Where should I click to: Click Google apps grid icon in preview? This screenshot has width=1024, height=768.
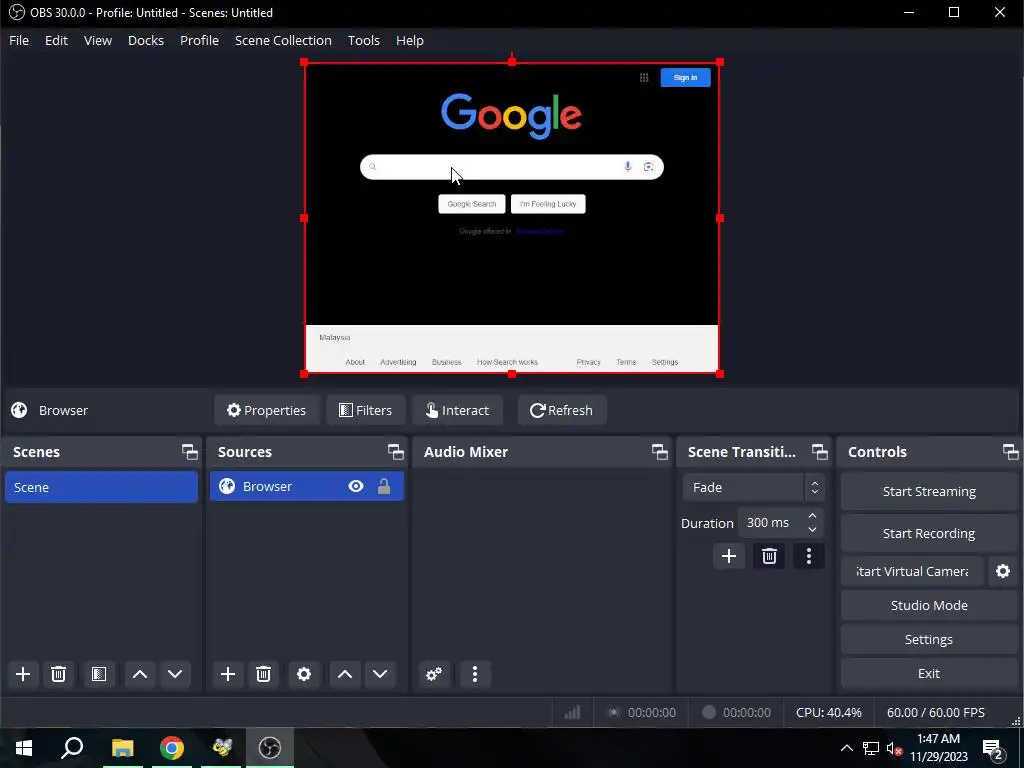tap(644, 78)
